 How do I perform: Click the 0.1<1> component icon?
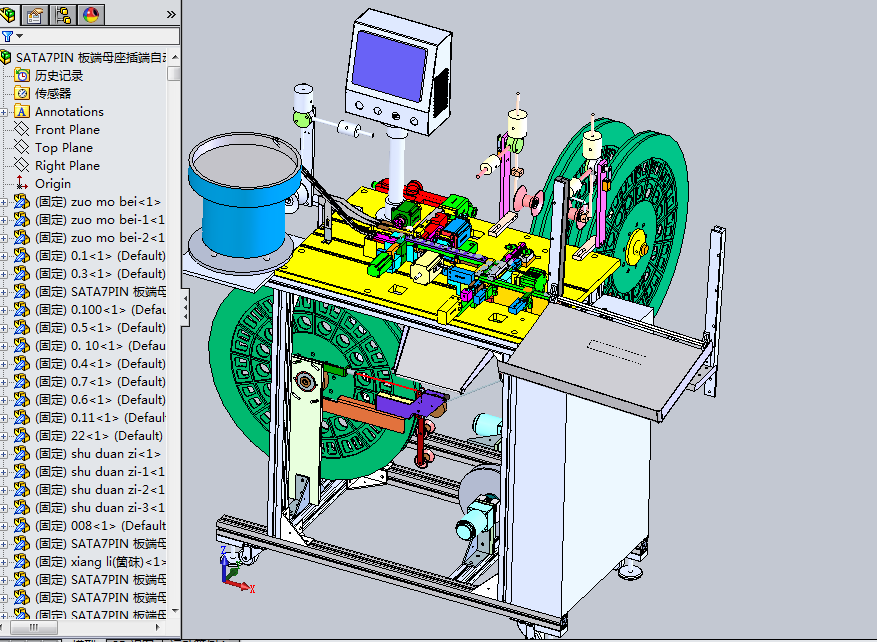coord(22,256)
